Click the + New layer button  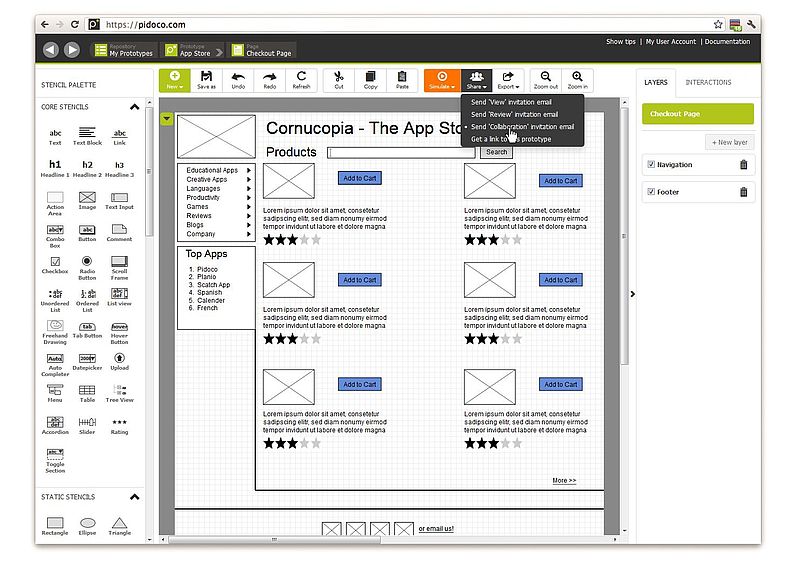729,142
